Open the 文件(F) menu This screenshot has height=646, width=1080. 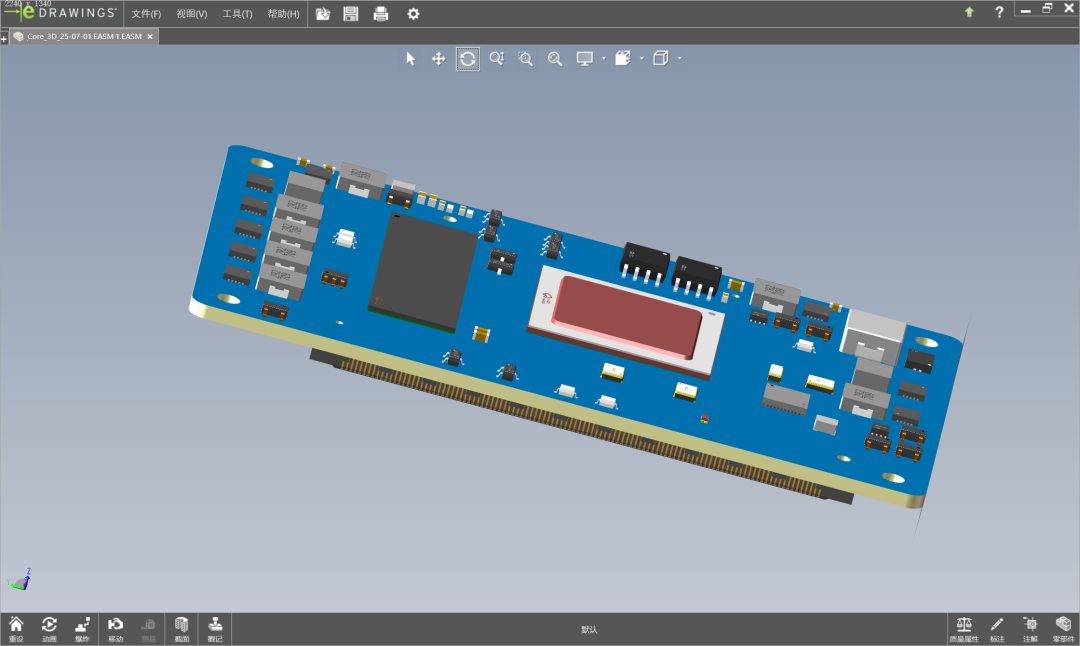[146, 14]
